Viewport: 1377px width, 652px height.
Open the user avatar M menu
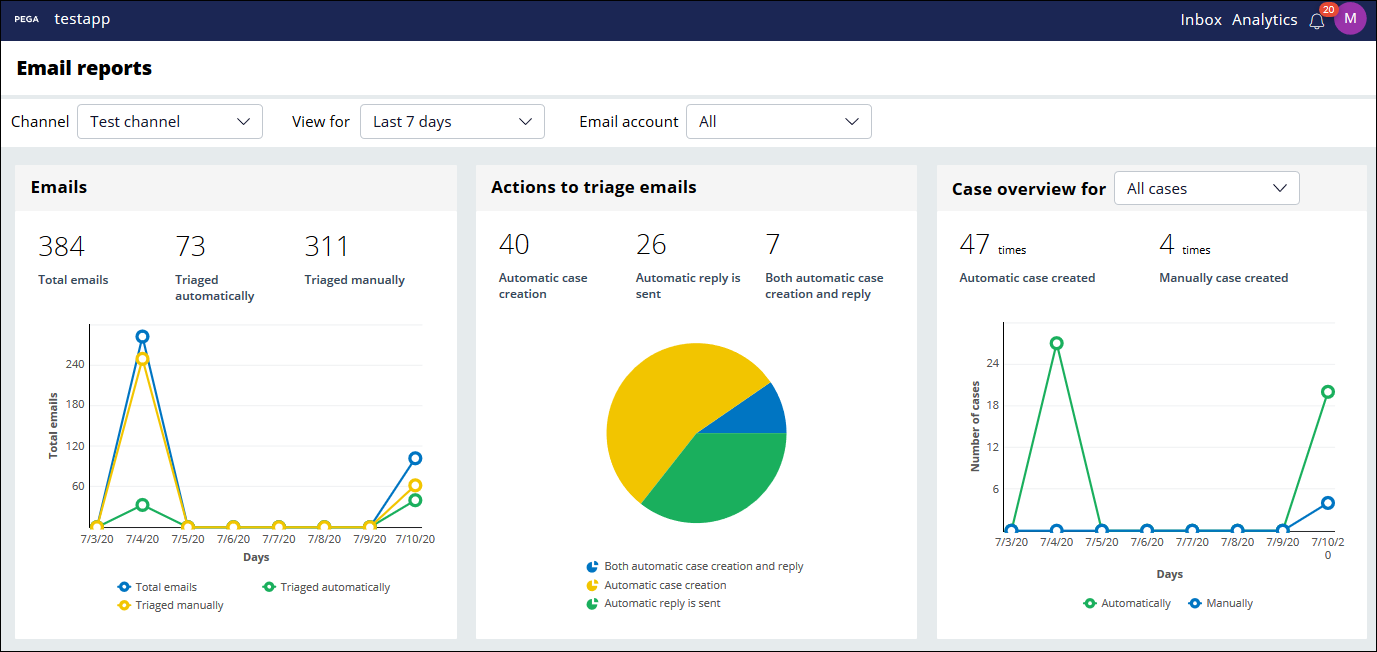coord(1350,19)
